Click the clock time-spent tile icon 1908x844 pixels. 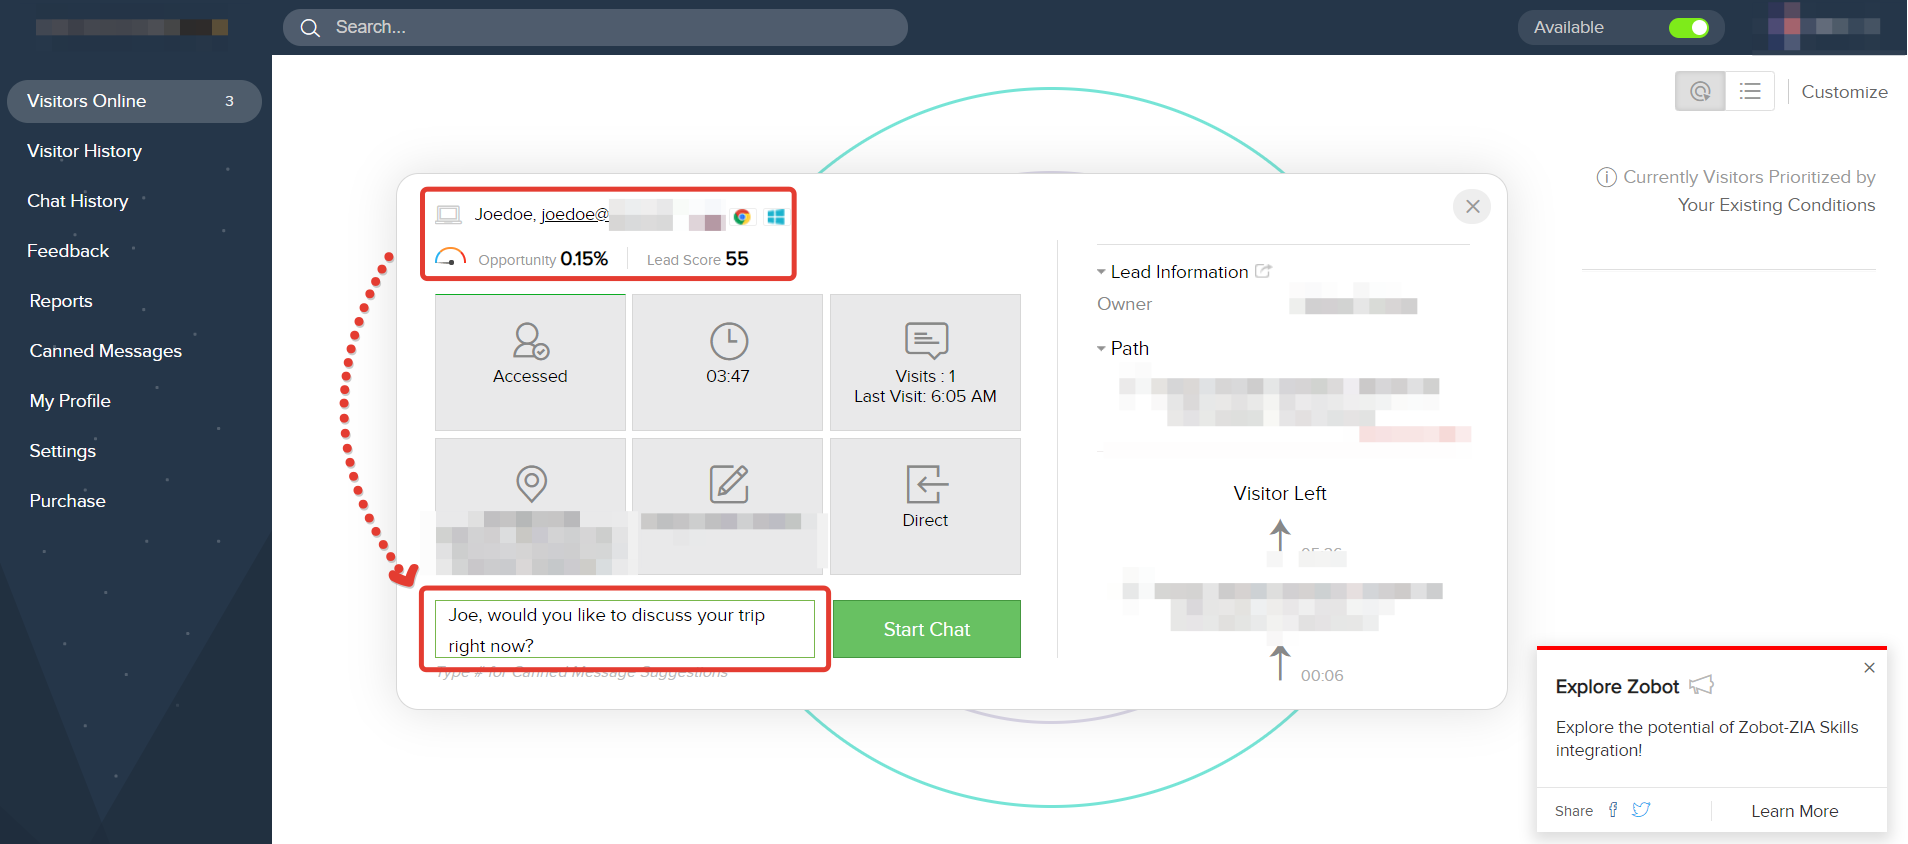click(729, 341)
